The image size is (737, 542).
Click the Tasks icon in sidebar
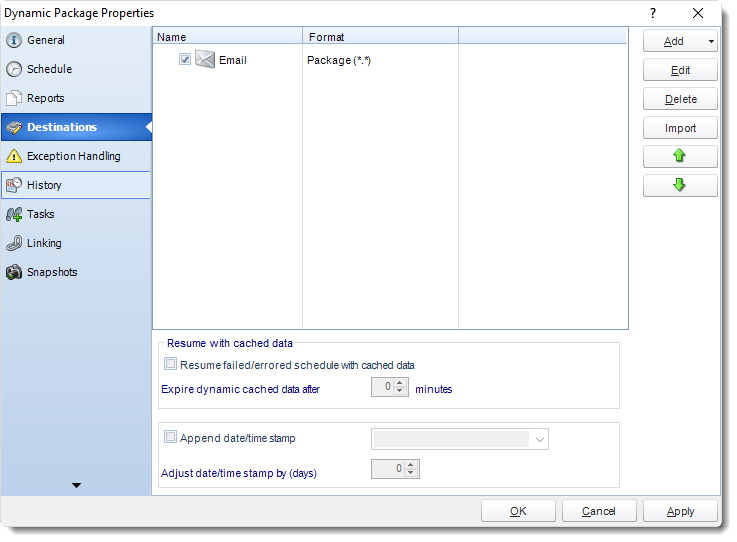[14, 214]
